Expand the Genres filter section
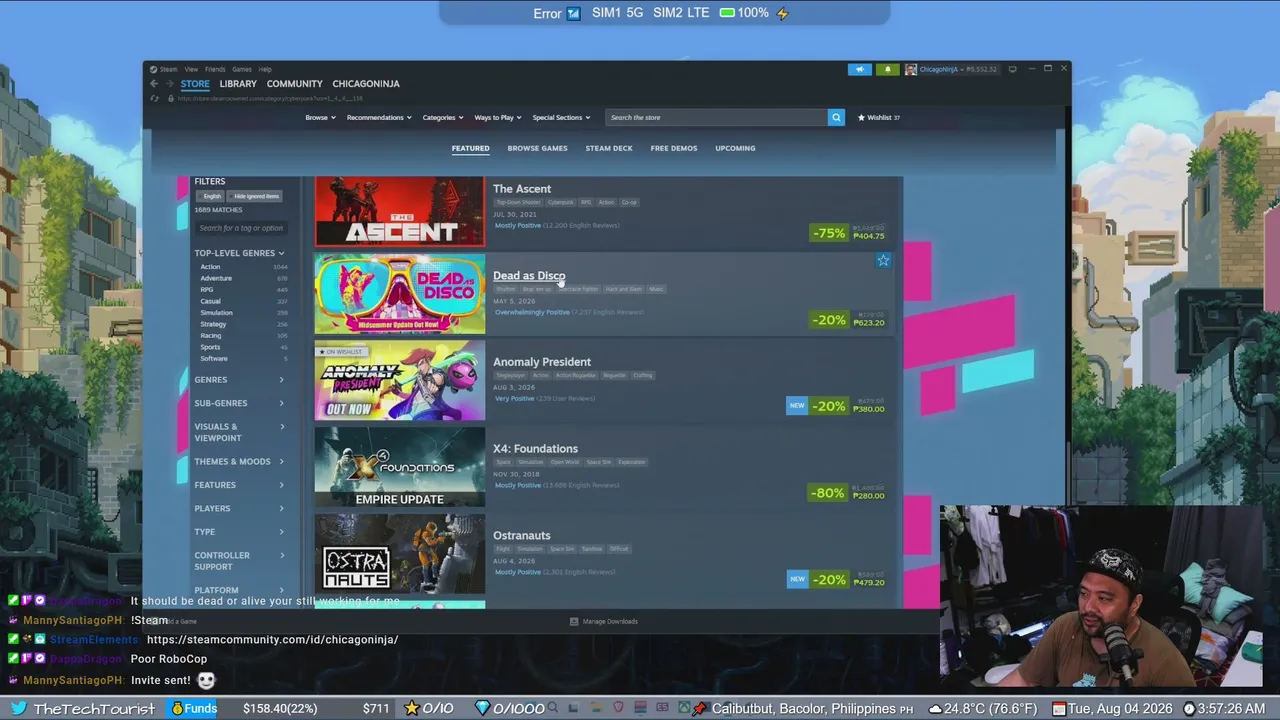Image resolution: width=1280 pixels, height=720 pixels. 239,380
